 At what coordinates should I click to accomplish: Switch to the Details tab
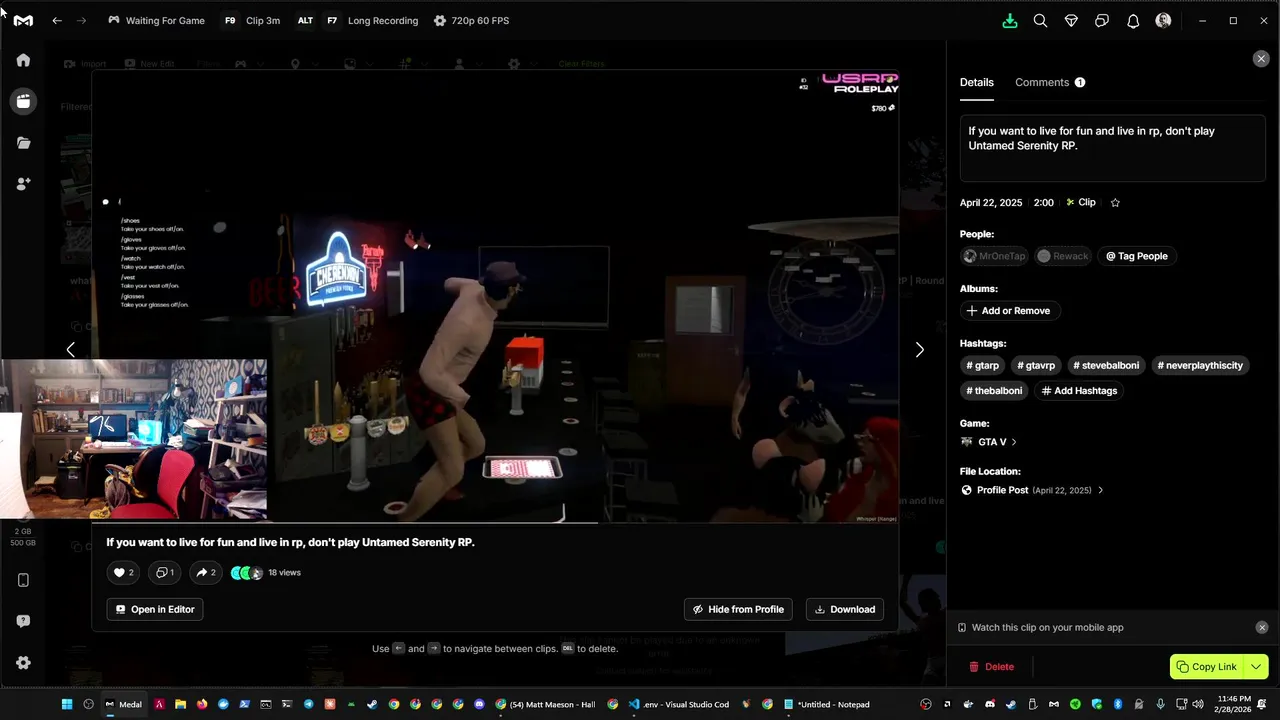coord(977,82)
